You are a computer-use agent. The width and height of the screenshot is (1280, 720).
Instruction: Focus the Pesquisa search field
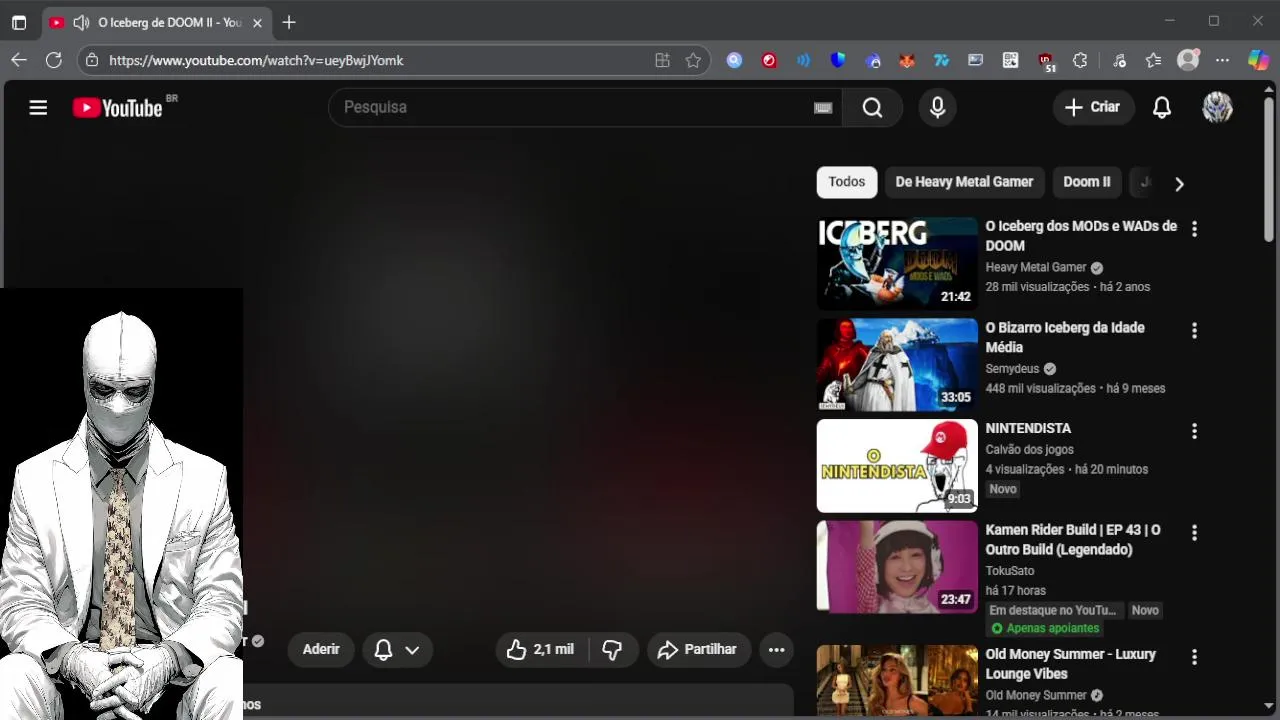(585, 107)
